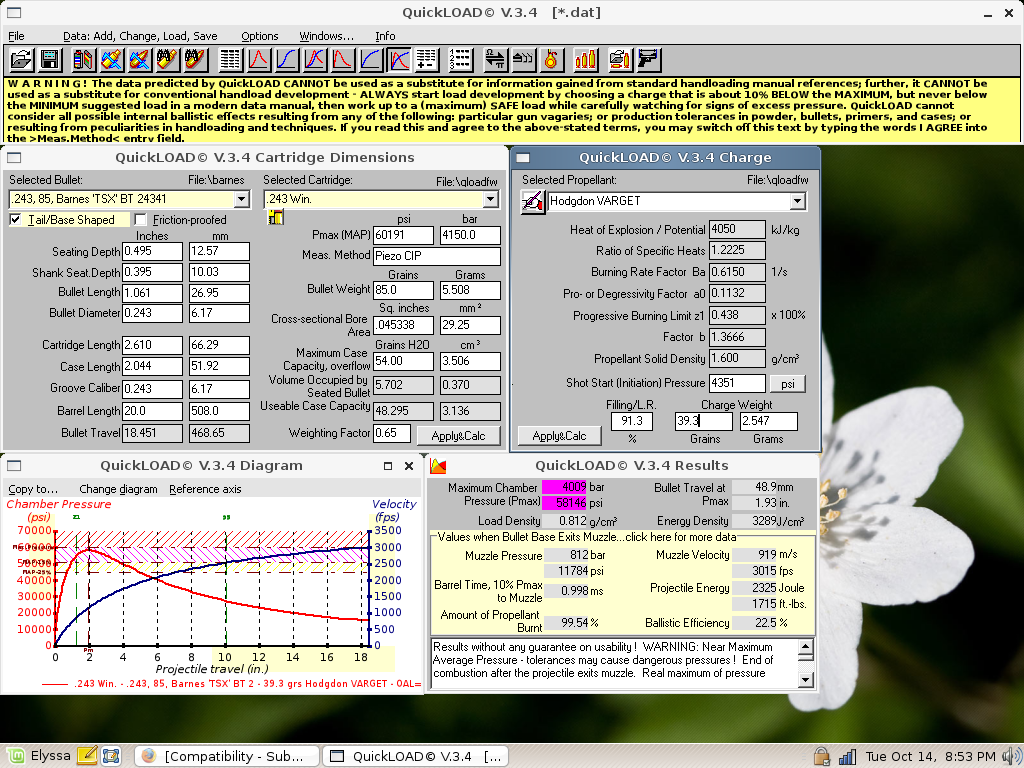
Task: Click the Bullet Weight Grains field
Action: [x=403, y=290]
